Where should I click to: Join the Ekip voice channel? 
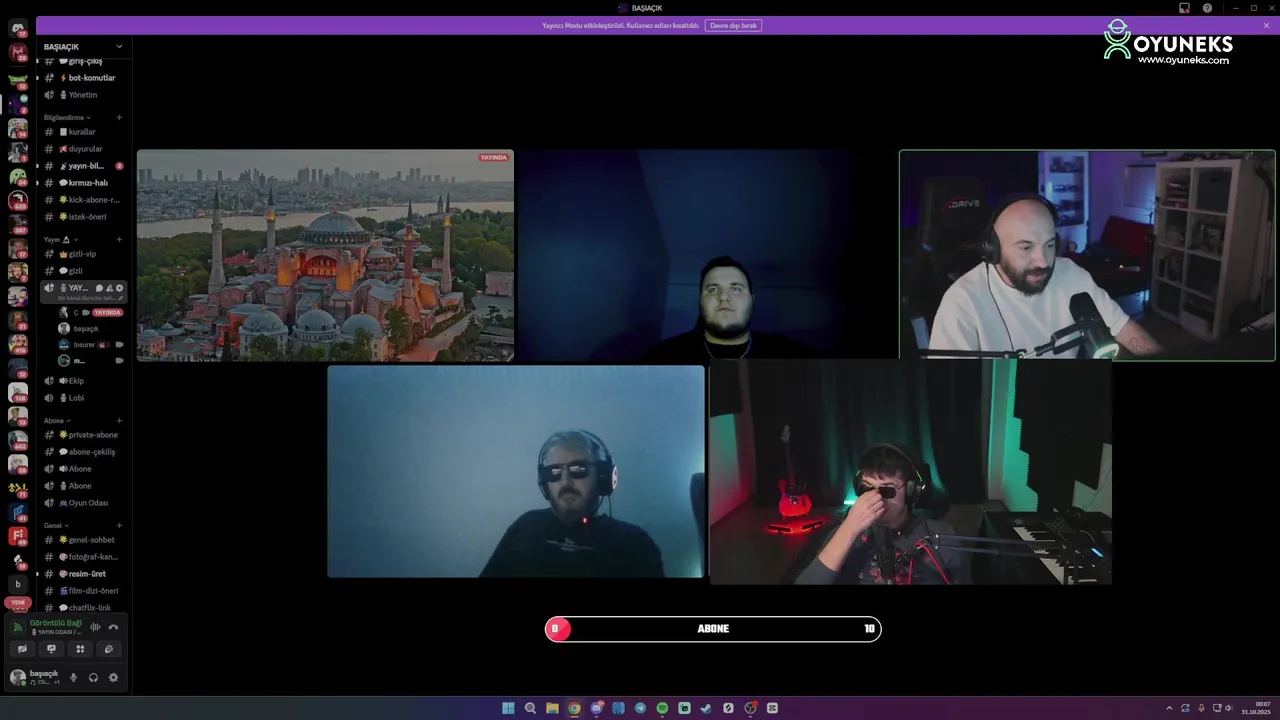[x=82, y=381]
